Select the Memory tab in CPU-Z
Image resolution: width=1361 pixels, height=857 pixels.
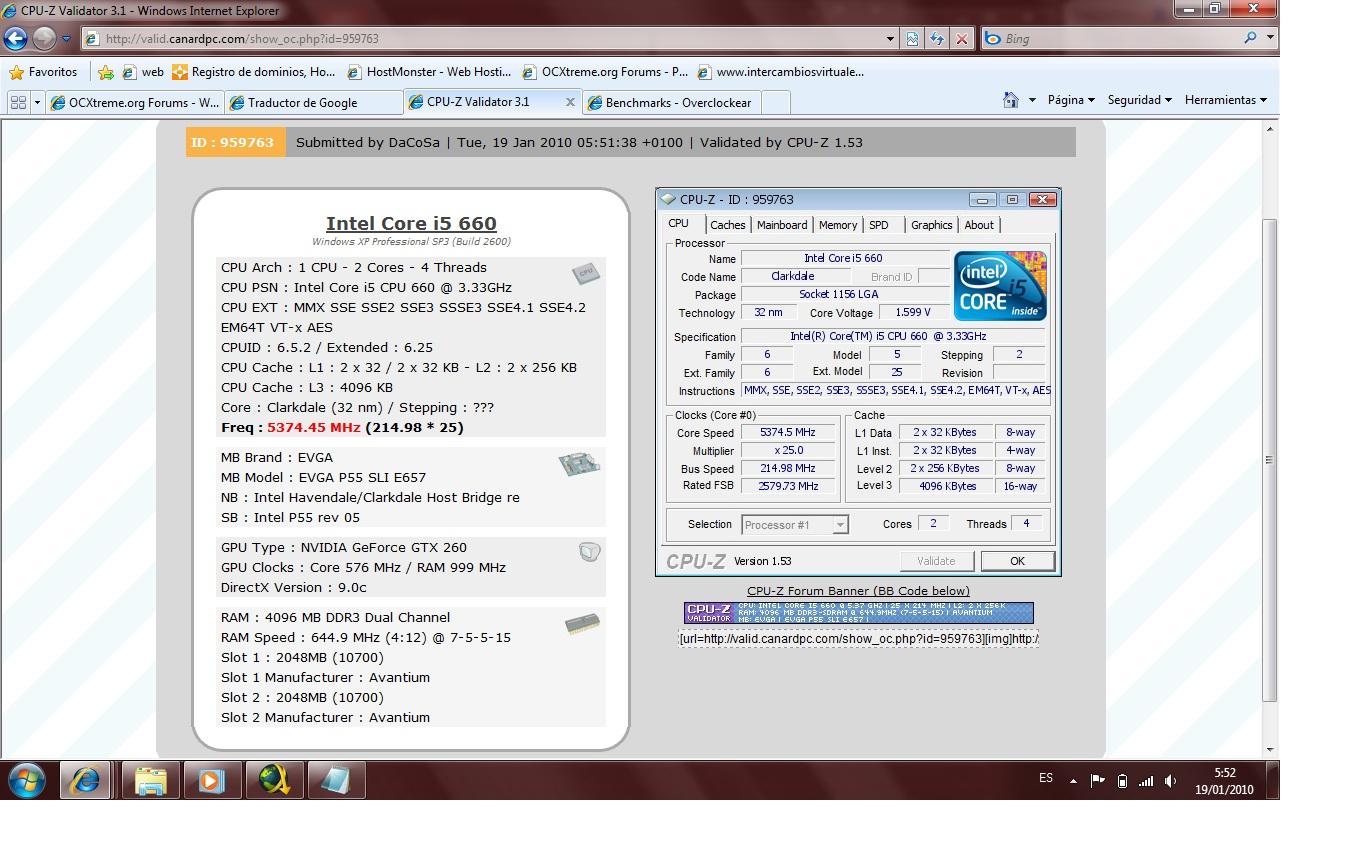838,225
